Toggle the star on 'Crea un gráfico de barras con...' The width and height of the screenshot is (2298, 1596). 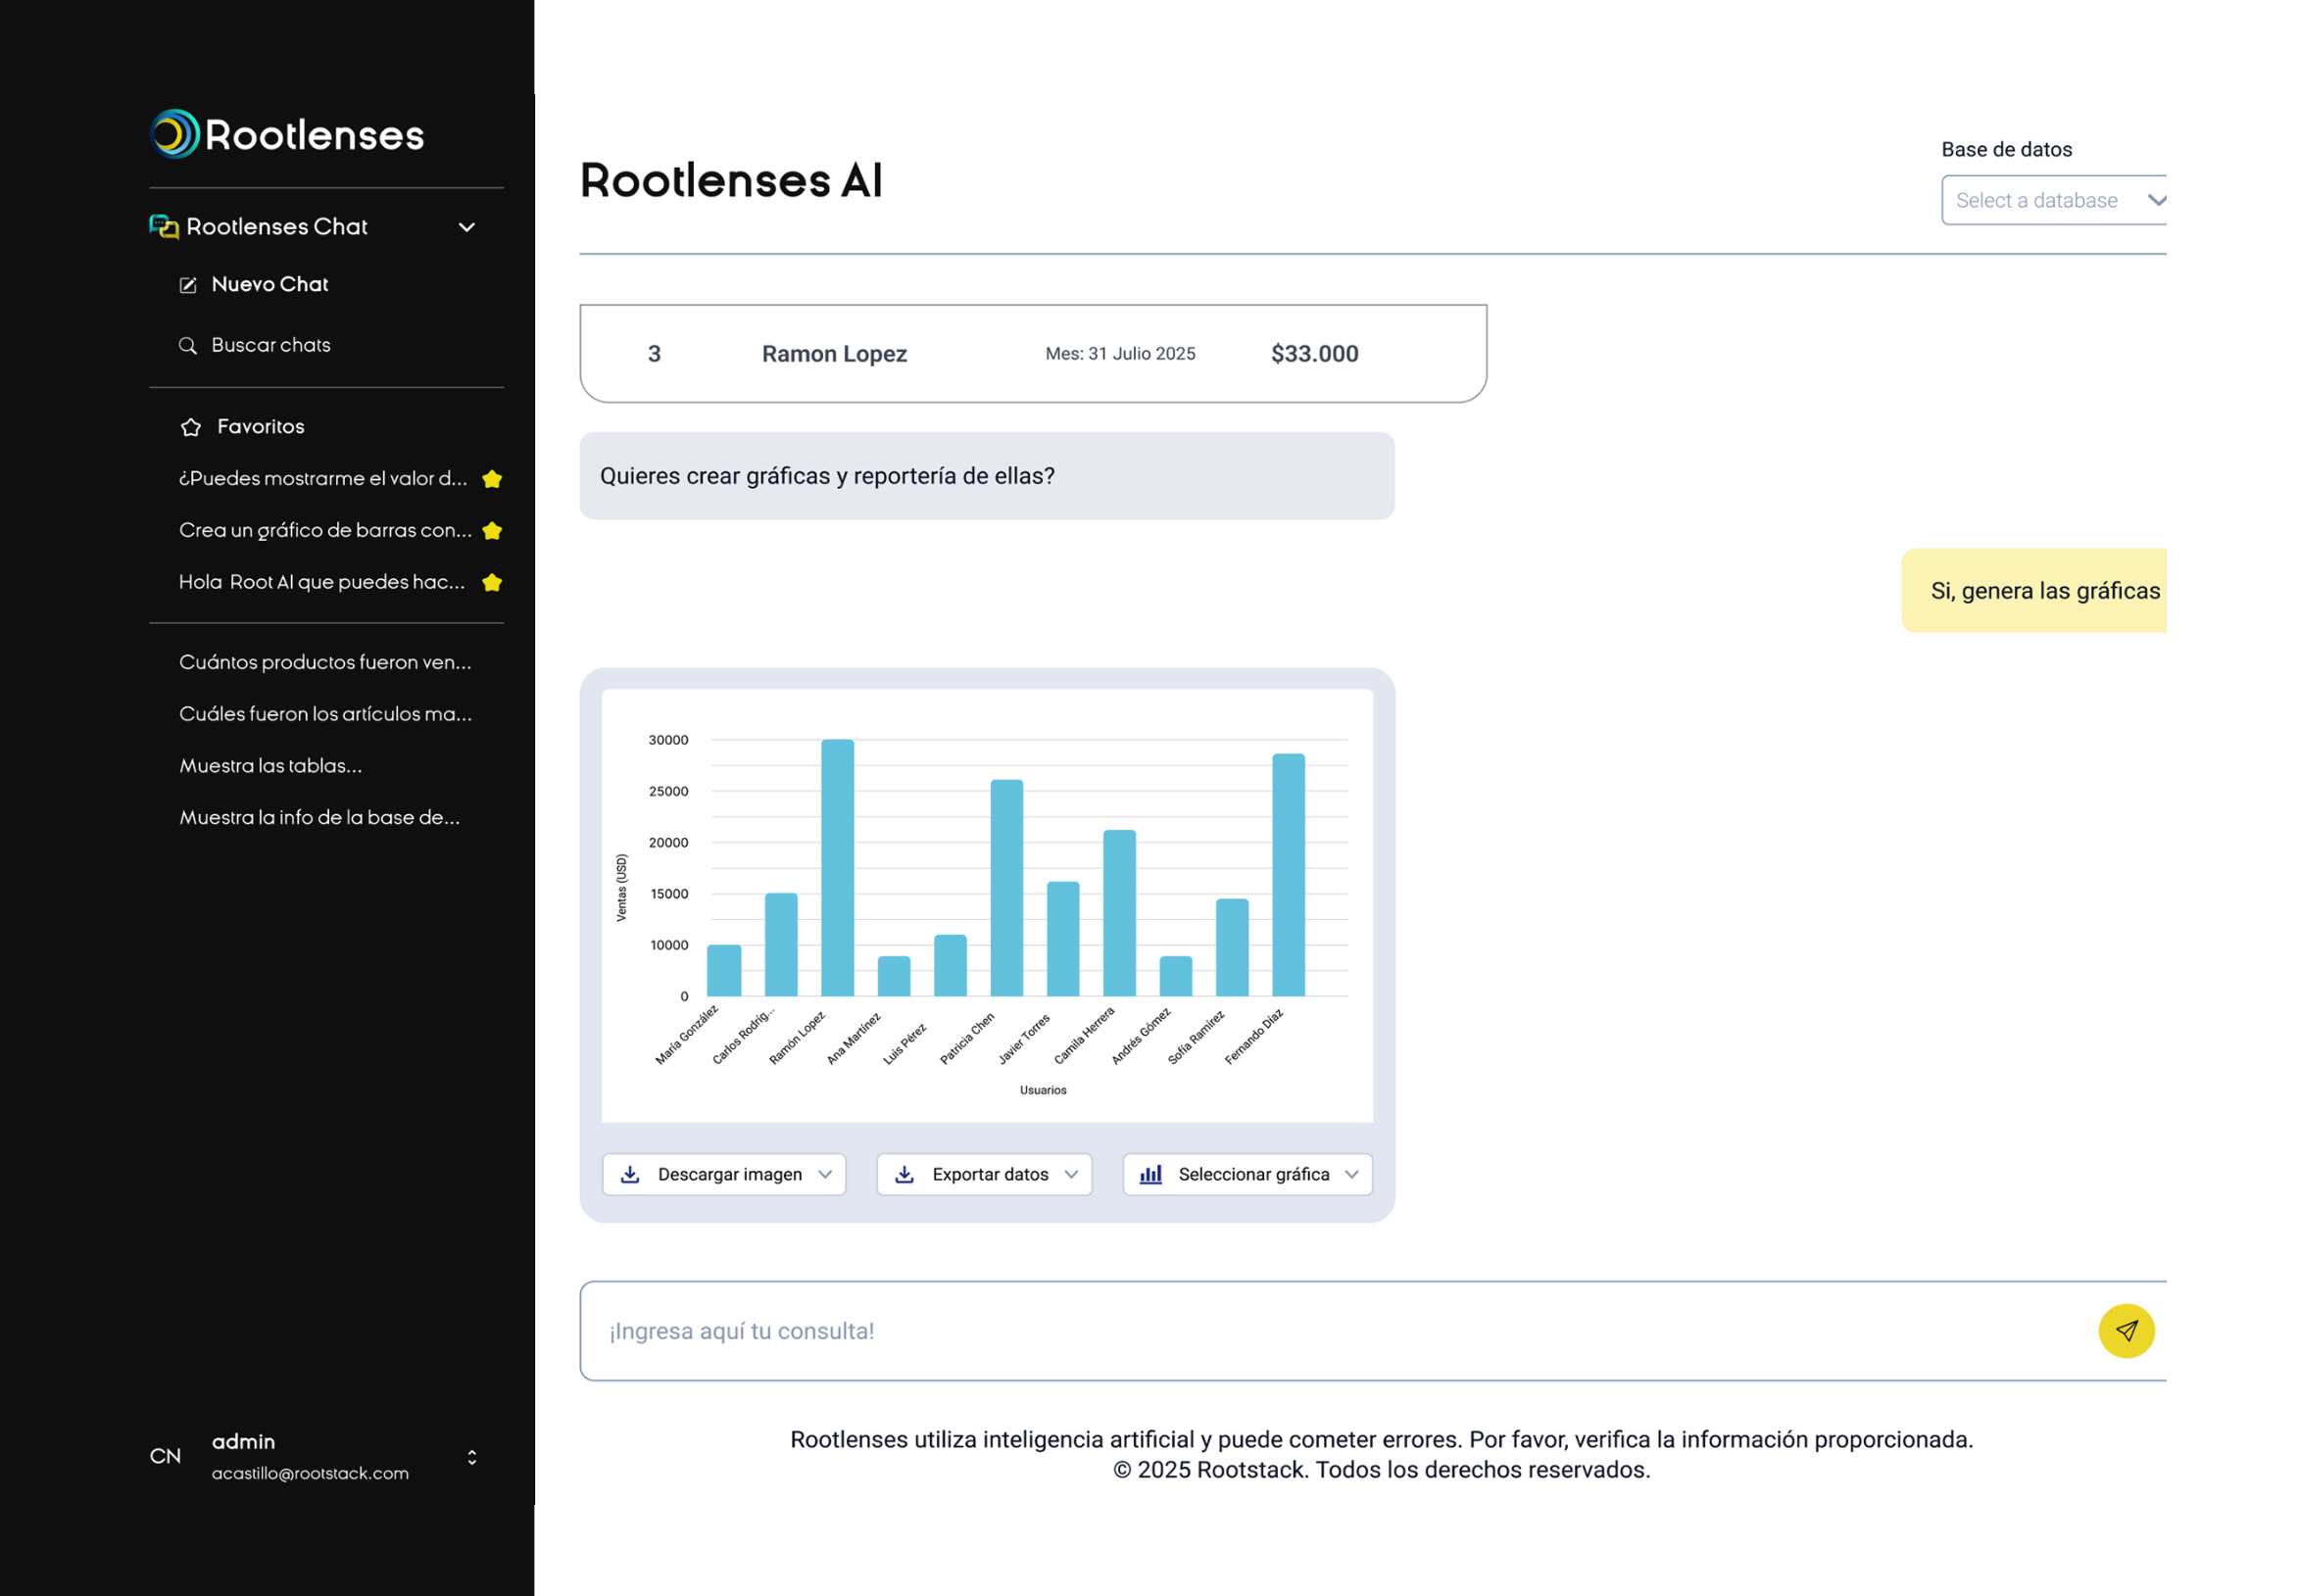tap(492, 531)
